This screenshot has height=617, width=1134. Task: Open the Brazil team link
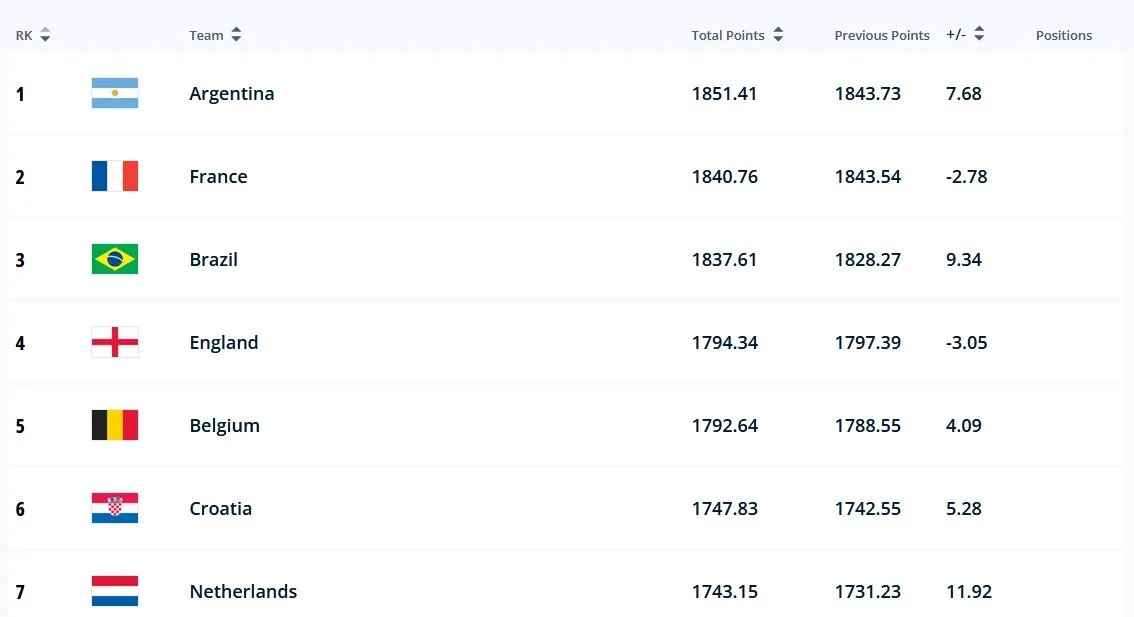click(x=213, y=259)
